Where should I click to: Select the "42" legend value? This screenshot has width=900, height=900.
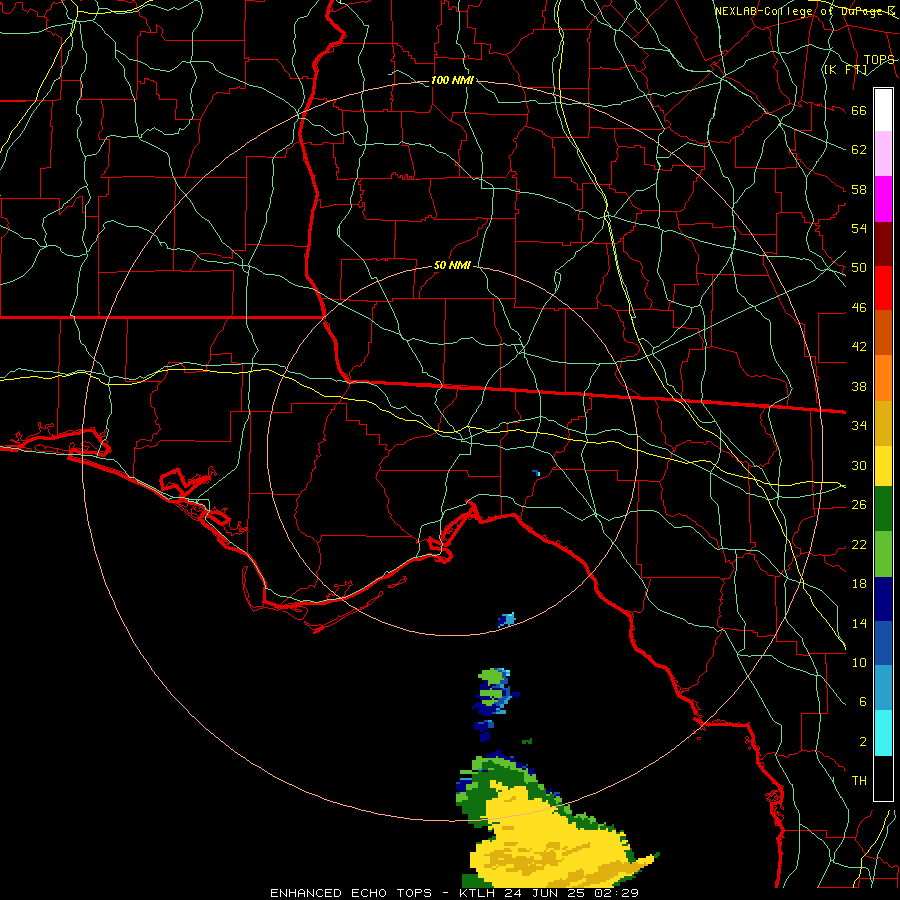pyautogui.click(x=859, y=346)
